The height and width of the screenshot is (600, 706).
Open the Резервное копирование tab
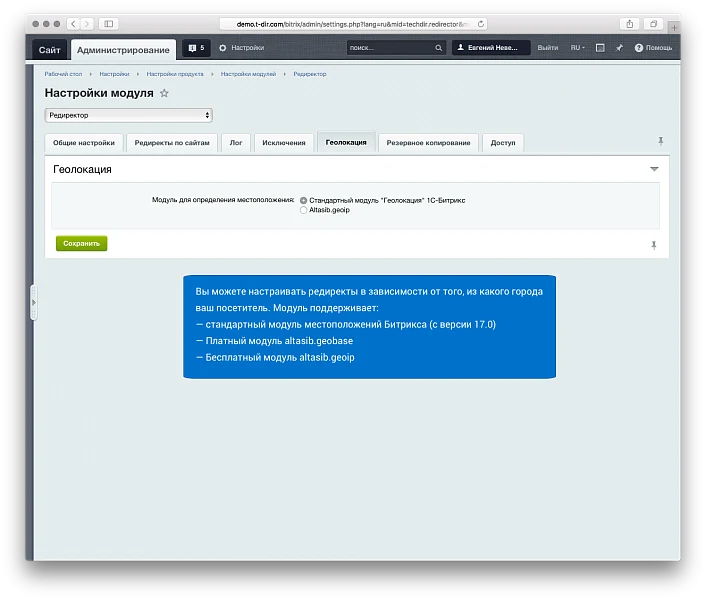click(428, 143)
